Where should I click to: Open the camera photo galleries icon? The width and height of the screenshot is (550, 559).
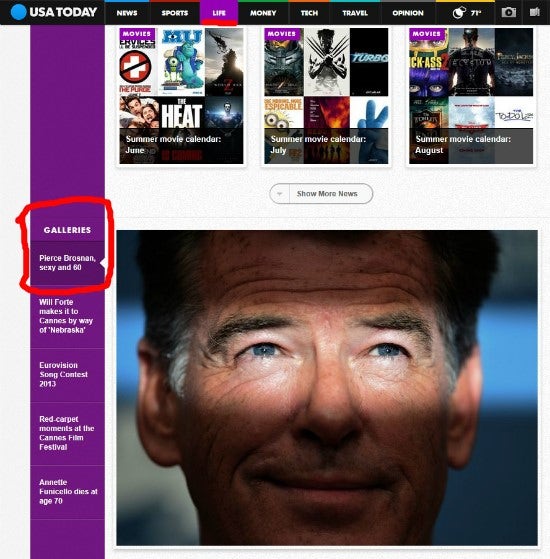509,12
